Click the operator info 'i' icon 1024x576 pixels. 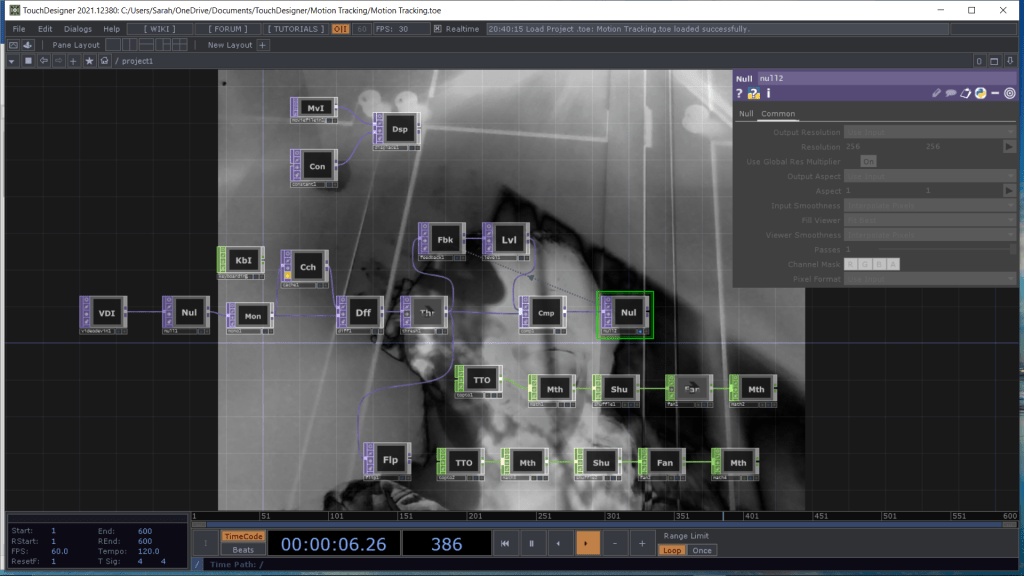point(768,94)
